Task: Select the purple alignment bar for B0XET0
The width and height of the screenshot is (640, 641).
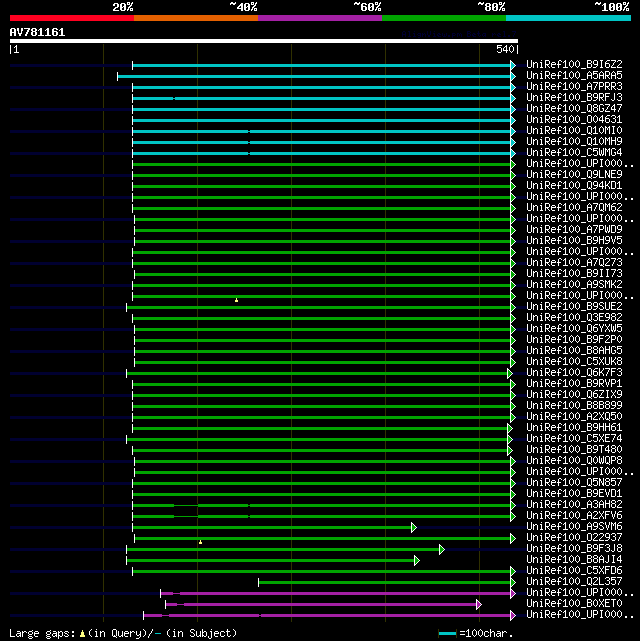Action: tap(321, 604)
